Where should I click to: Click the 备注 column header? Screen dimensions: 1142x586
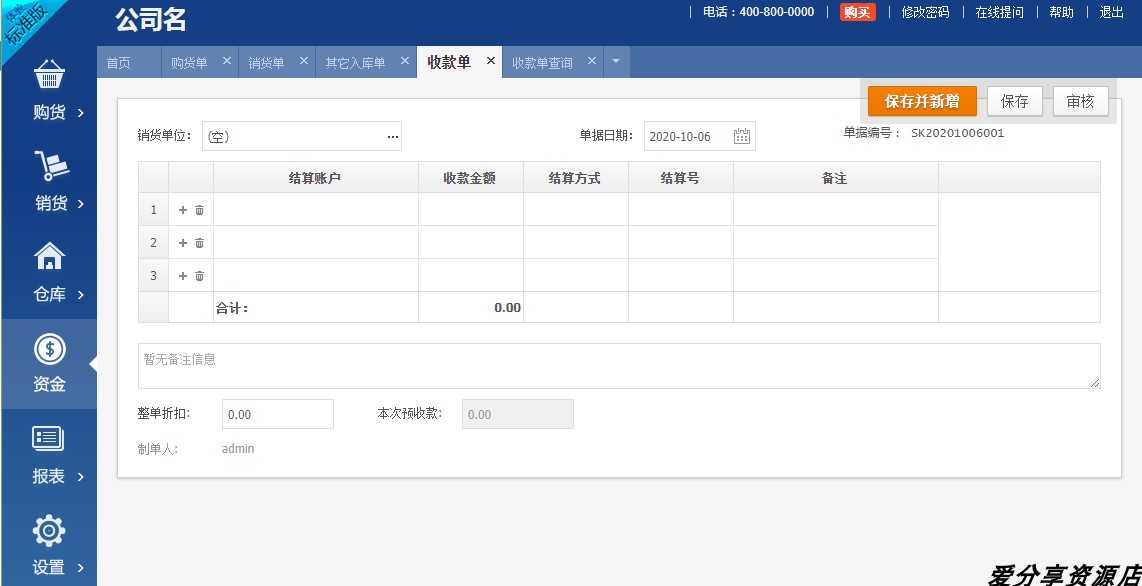coord(835,178)
